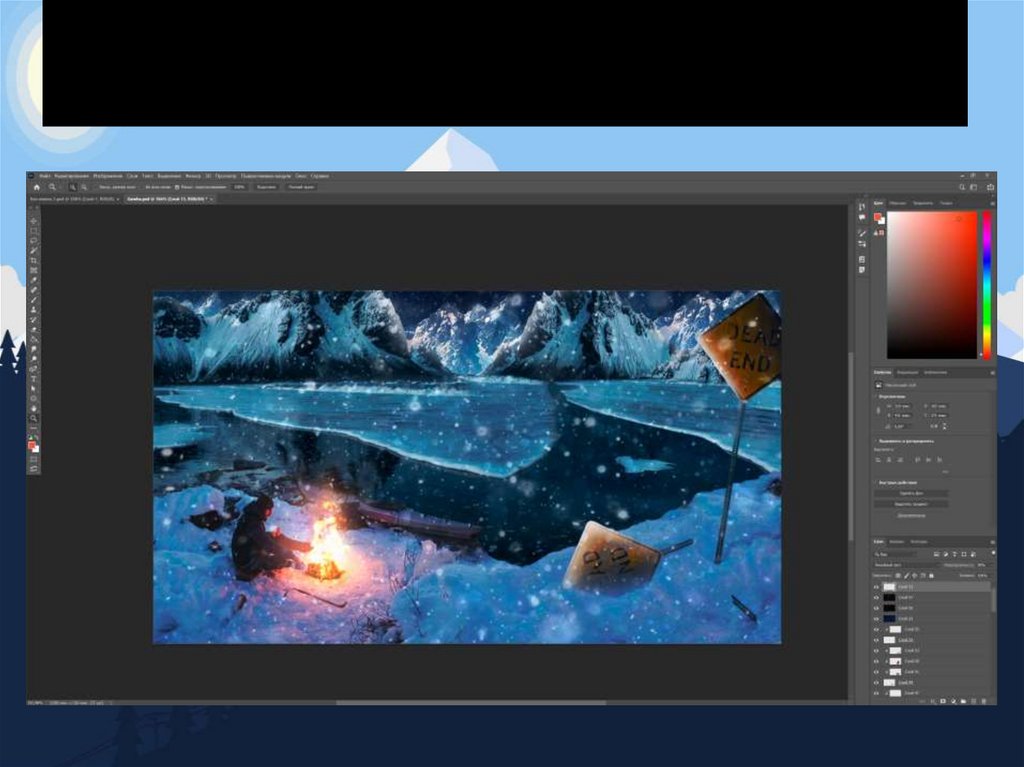Create a new adjustment layer from the footer

tap(953, 701)
